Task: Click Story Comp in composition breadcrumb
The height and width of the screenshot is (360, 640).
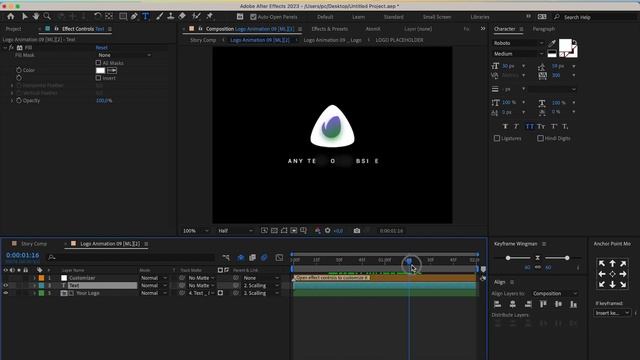Action: 203,40
